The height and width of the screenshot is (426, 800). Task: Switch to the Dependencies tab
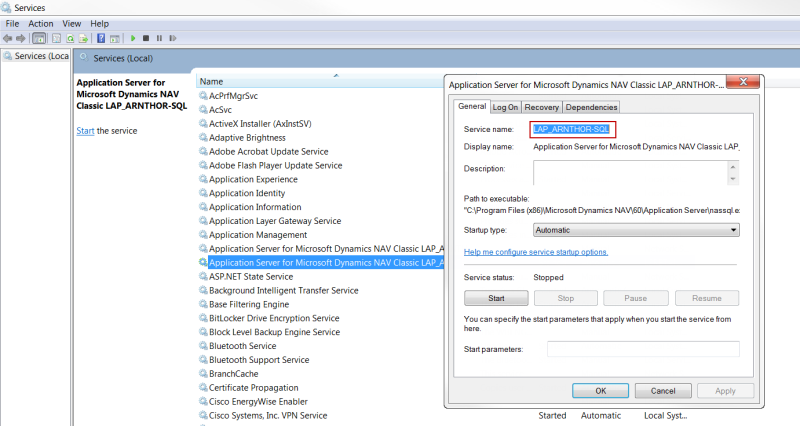(x=591, y=107)
